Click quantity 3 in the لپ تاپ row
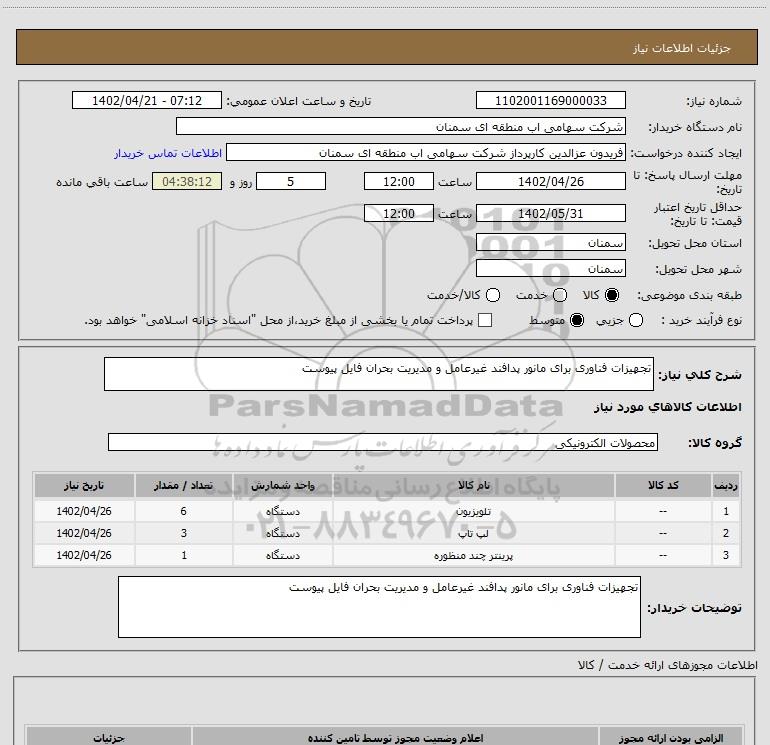Screen dimensions: 770x745 (x=184, y=533)
